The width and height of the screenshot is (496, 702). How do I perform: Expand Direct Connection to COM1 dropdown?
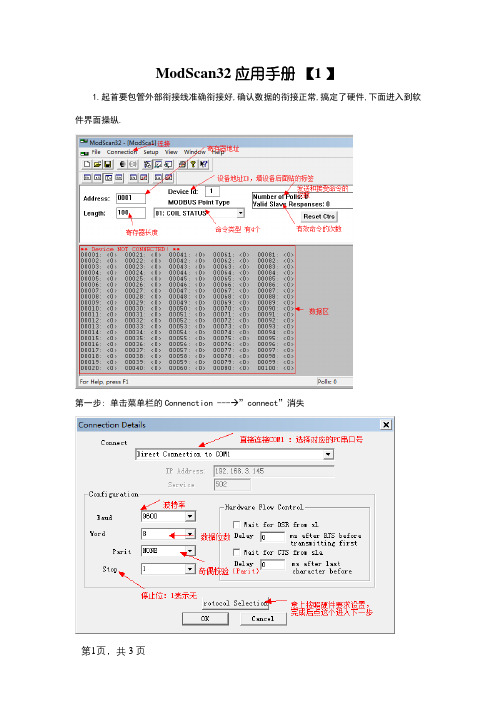[329, 454]
